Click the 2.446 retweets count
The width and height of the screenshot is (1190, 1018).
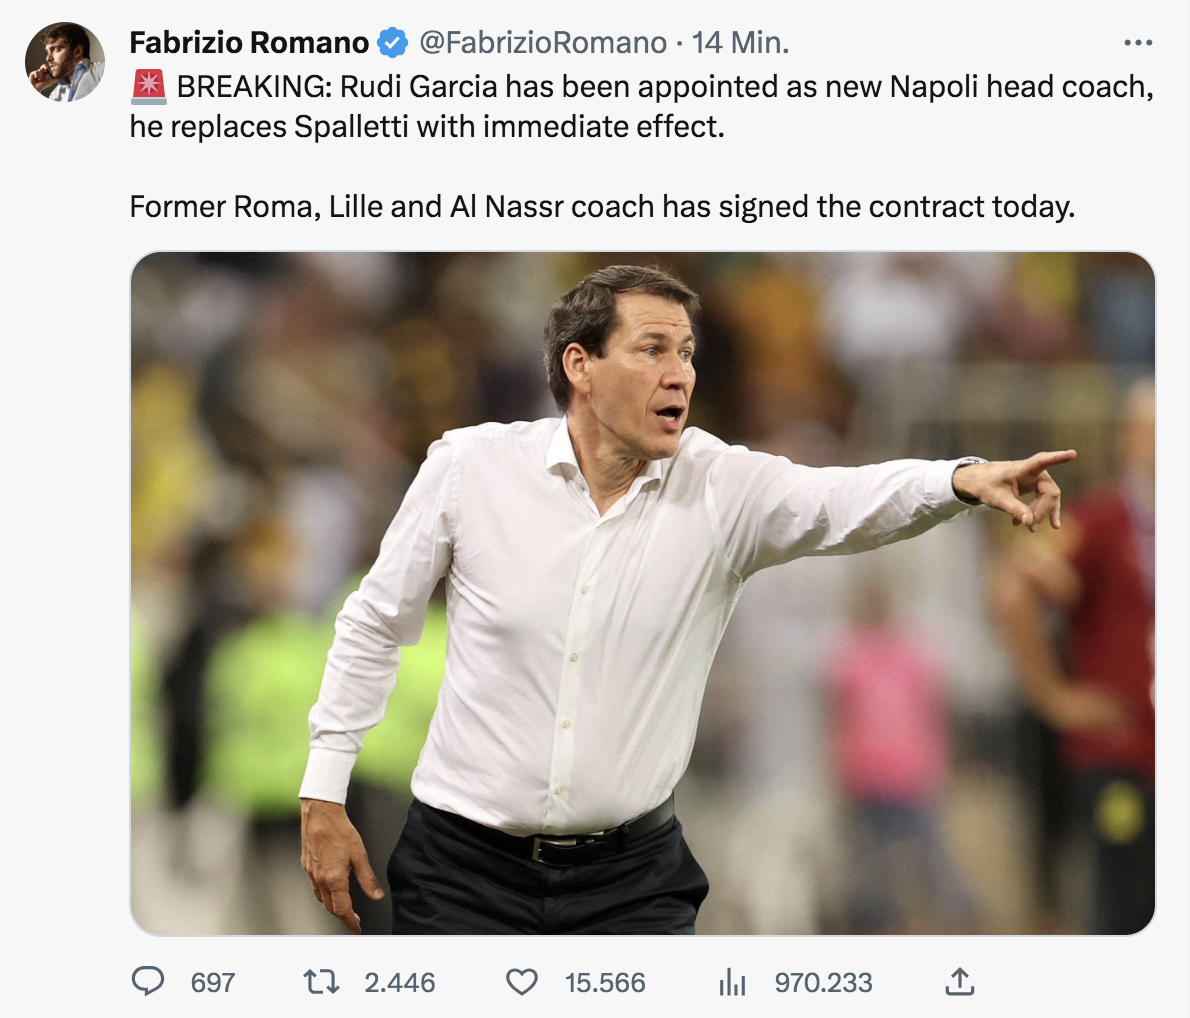[399, 982]
